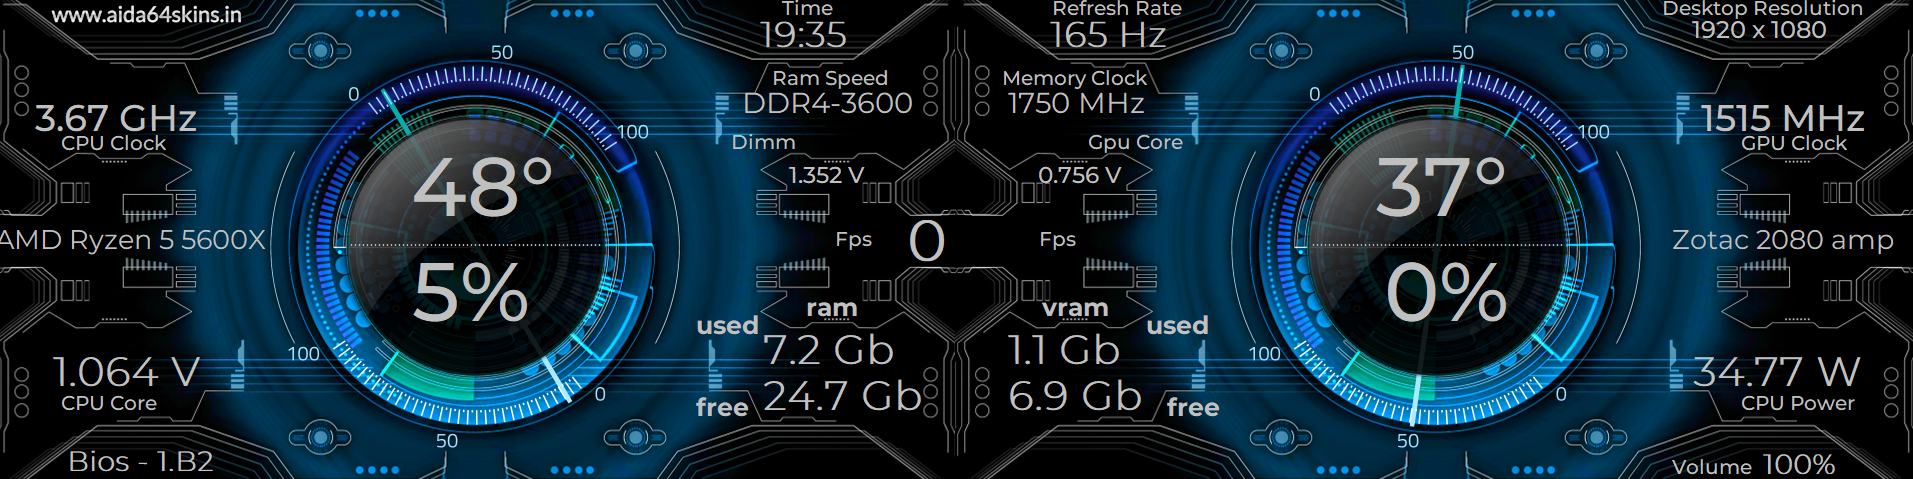Image resolution: width=1913 pixels, height=479 pixels.
Task: Click the chip icon above AMD Ryzen label
Action: pos(147,207)
